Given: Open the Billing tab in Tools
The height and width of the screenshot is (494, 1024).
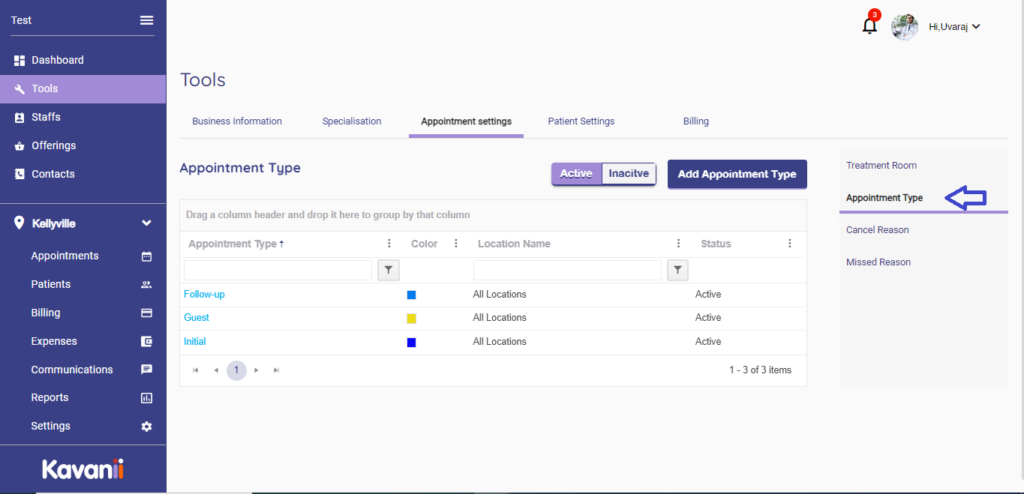Looking at the screenshot, I should coord(696,121).
